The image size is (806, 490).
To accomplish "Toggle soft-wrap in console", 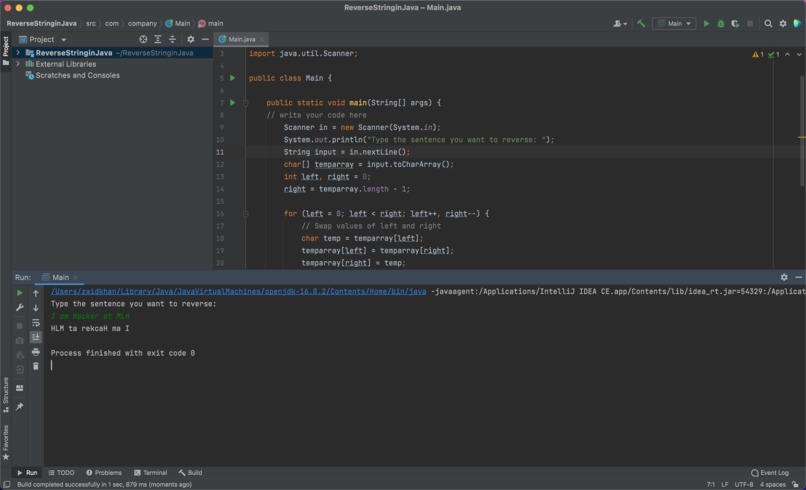I will (35, 322).
